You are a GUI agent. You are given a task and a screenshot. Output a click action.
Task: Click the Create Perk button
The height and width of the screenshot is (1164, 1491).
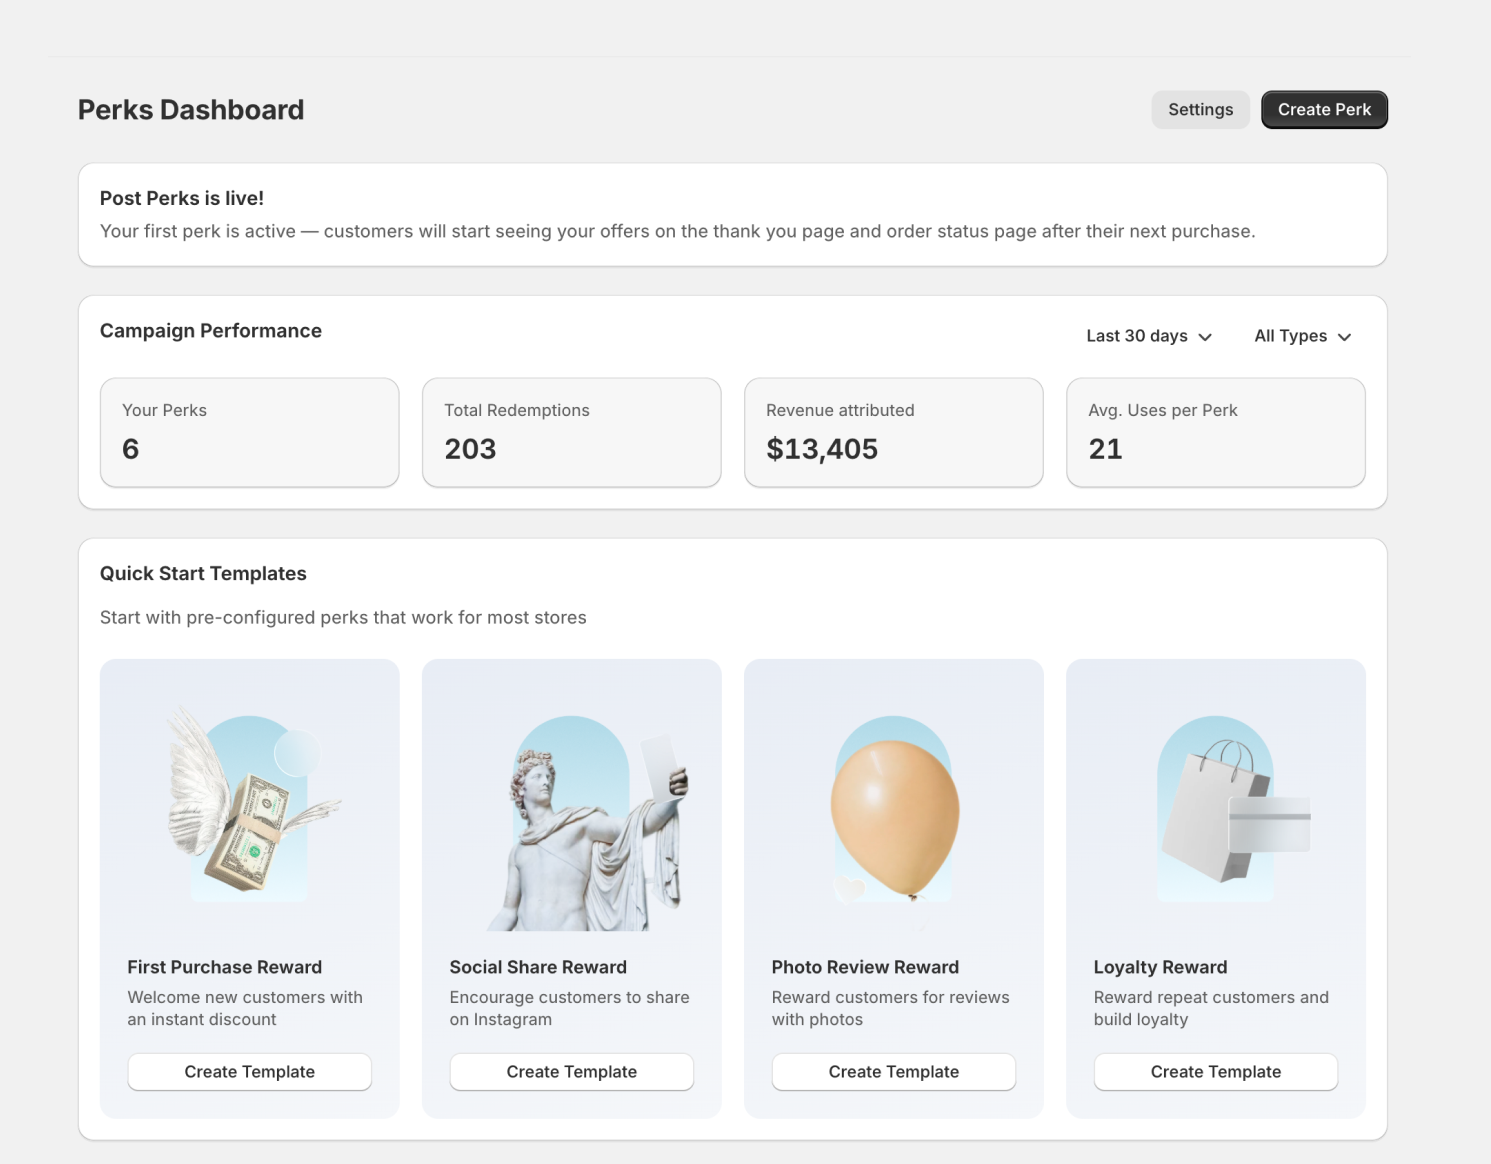click(1324, 110)
